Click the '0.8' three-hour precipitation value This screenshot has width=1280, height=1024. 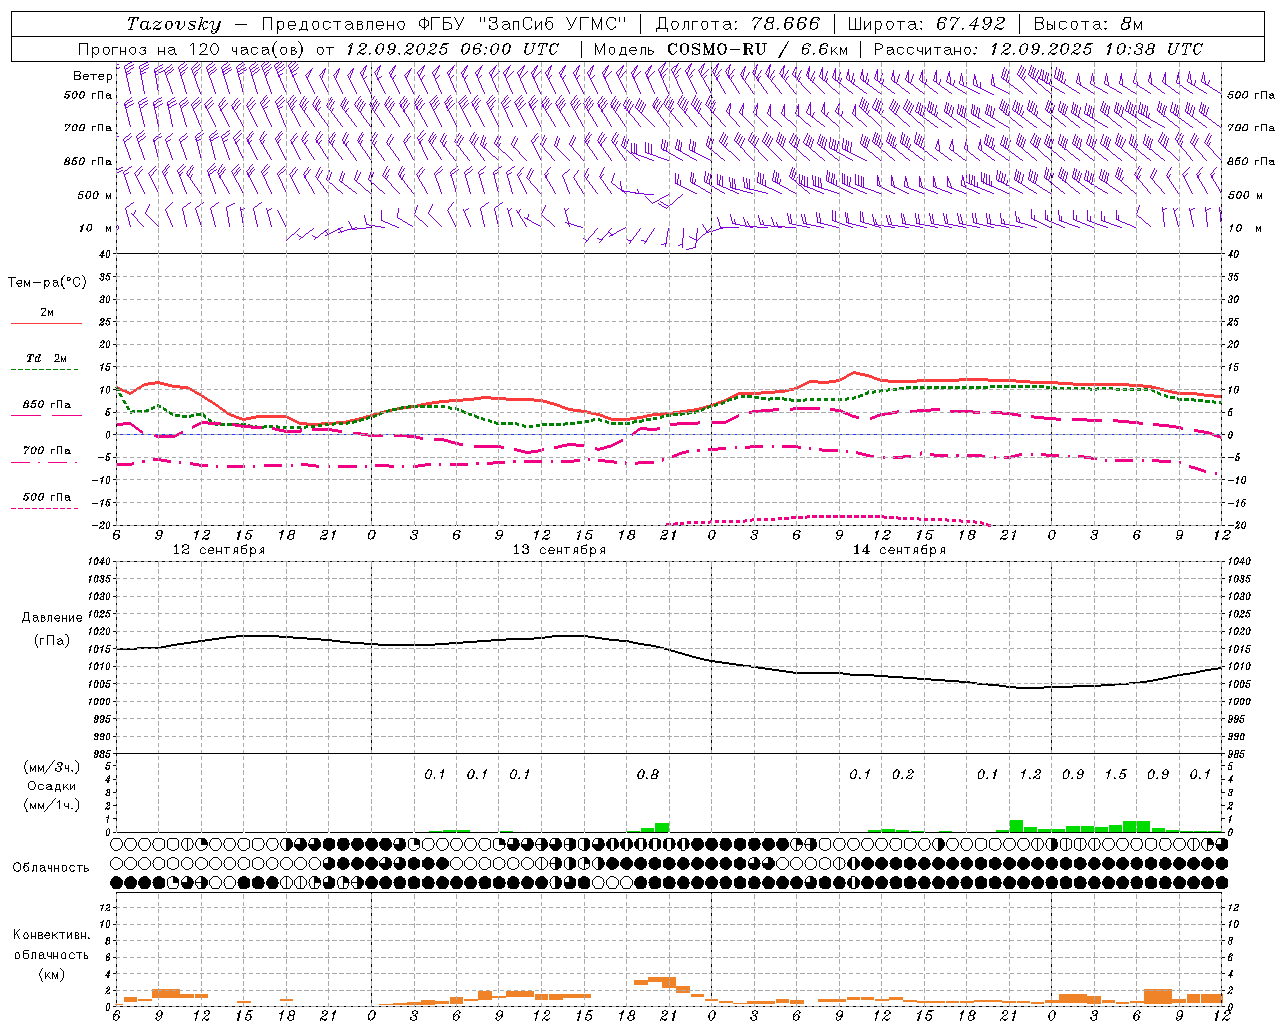click(648, 775)
